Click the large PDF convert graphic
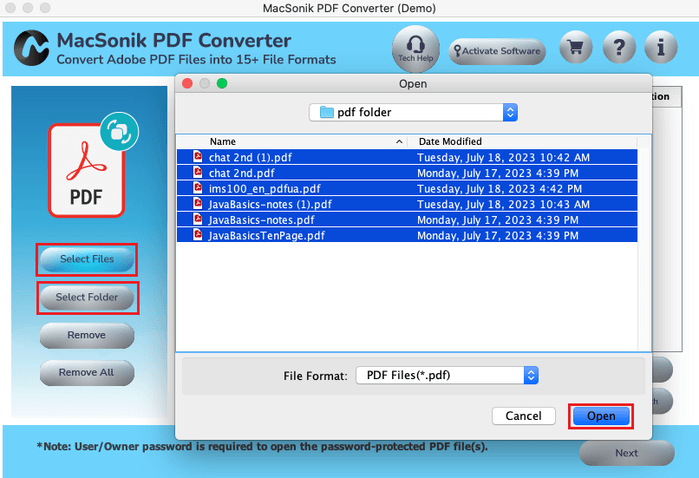699x478 pixels. [91, 165]
